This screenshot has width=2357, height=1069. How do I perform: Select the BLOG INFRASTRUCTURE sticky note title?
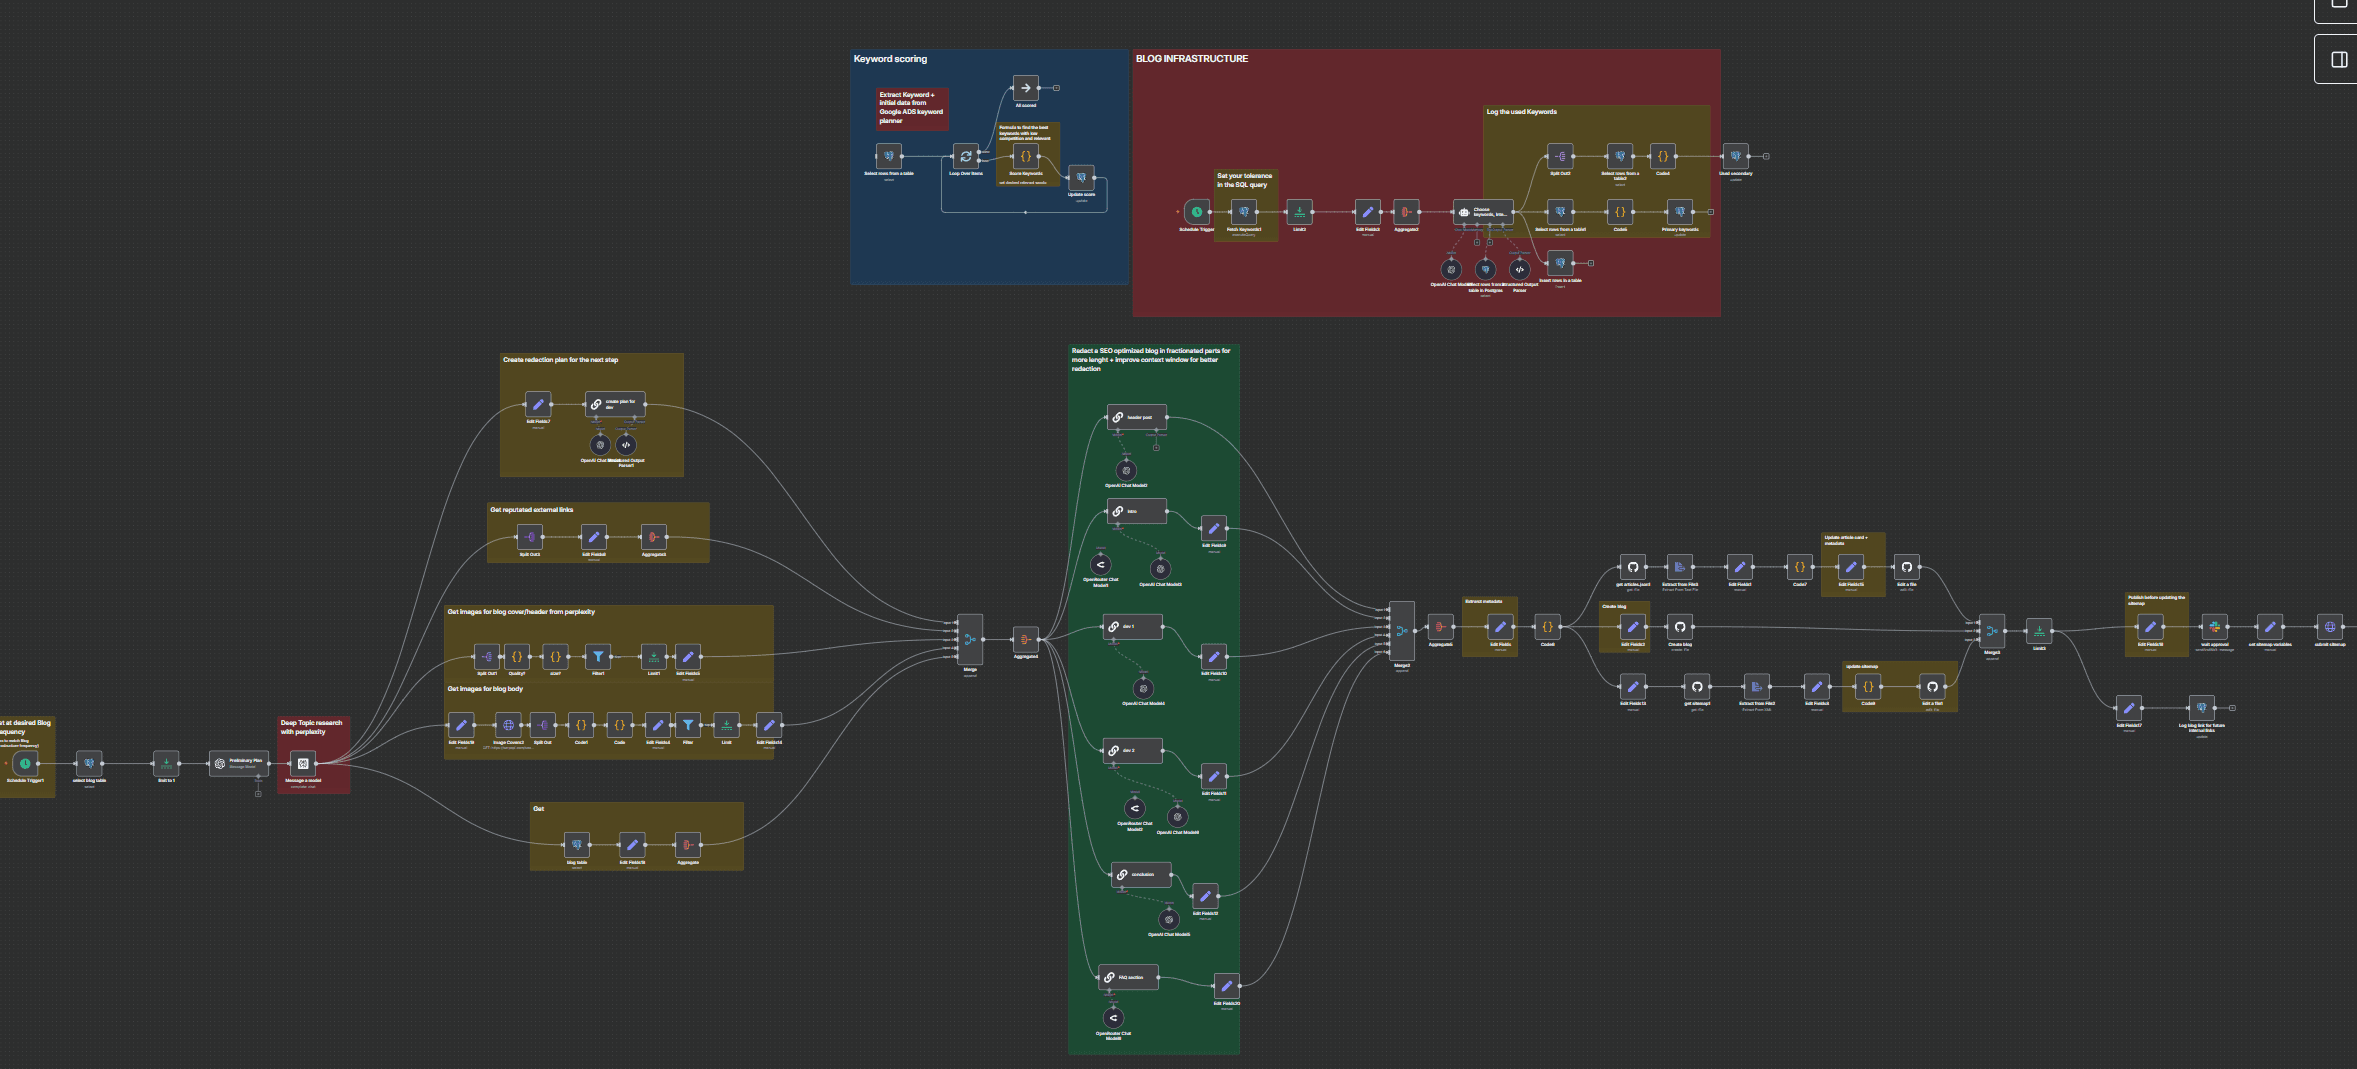pos(1191,59)
